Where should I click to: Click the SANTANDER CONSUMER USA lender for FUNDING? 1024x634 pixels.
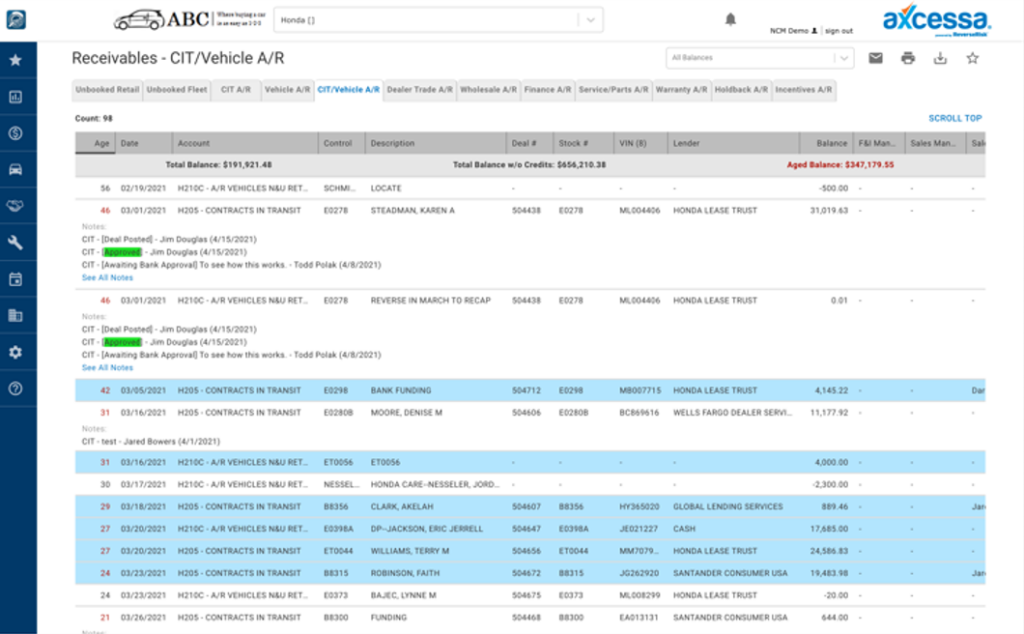(x=730, y=617)
